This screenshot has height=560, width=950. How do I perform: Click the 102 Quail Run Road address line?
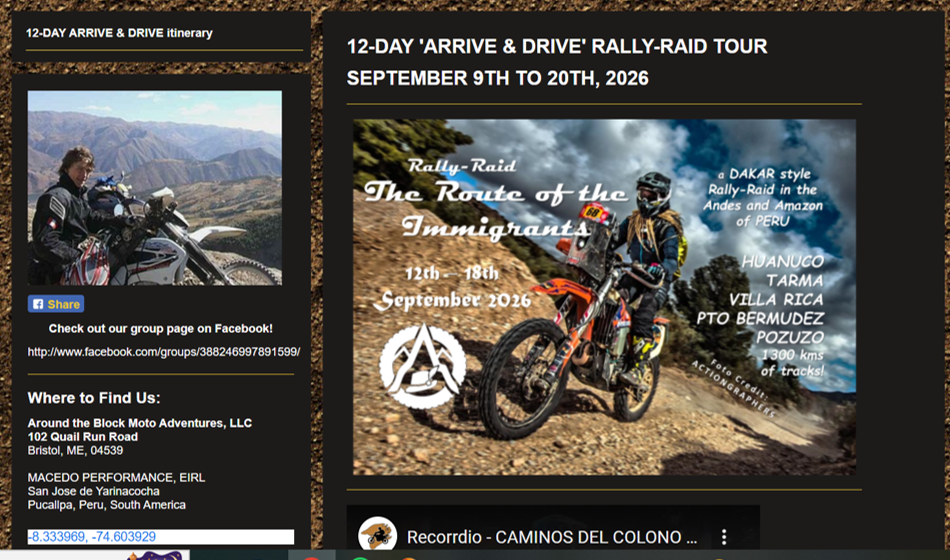(x=82, y=436)
